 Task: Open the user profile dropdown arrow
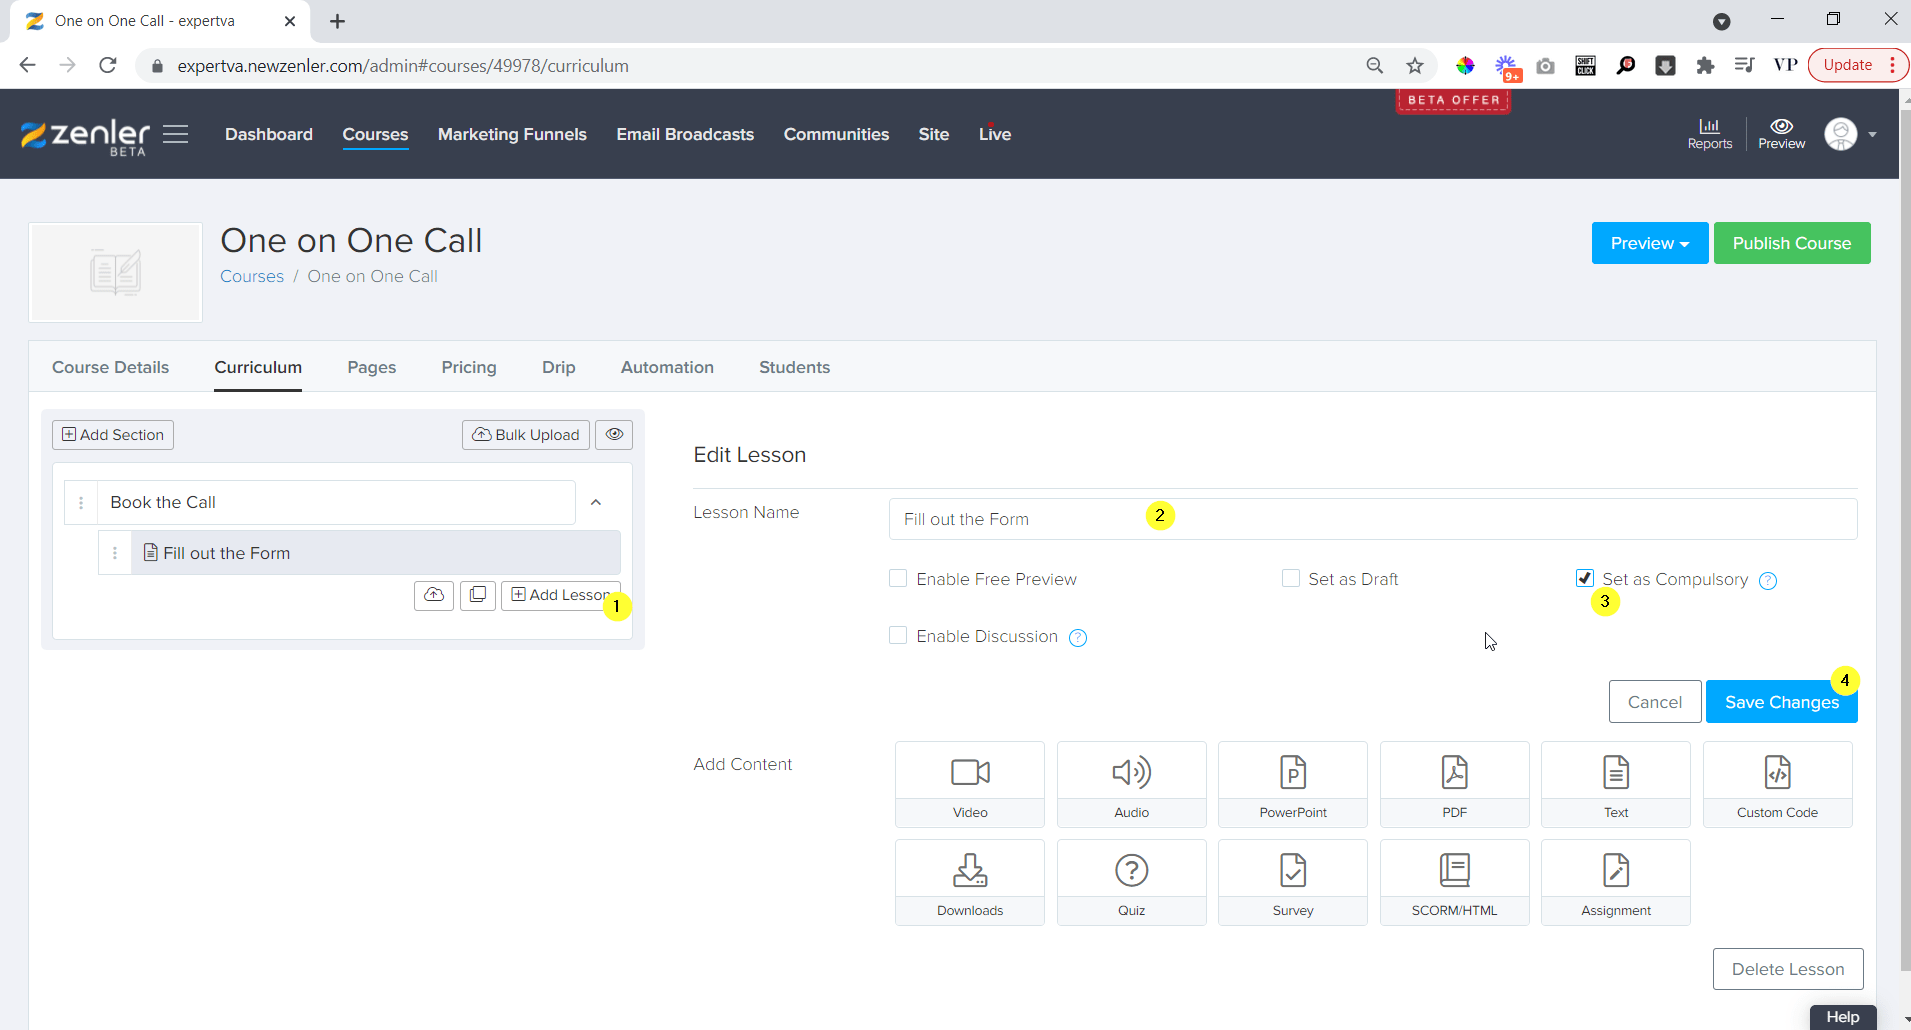(1872, 134)
